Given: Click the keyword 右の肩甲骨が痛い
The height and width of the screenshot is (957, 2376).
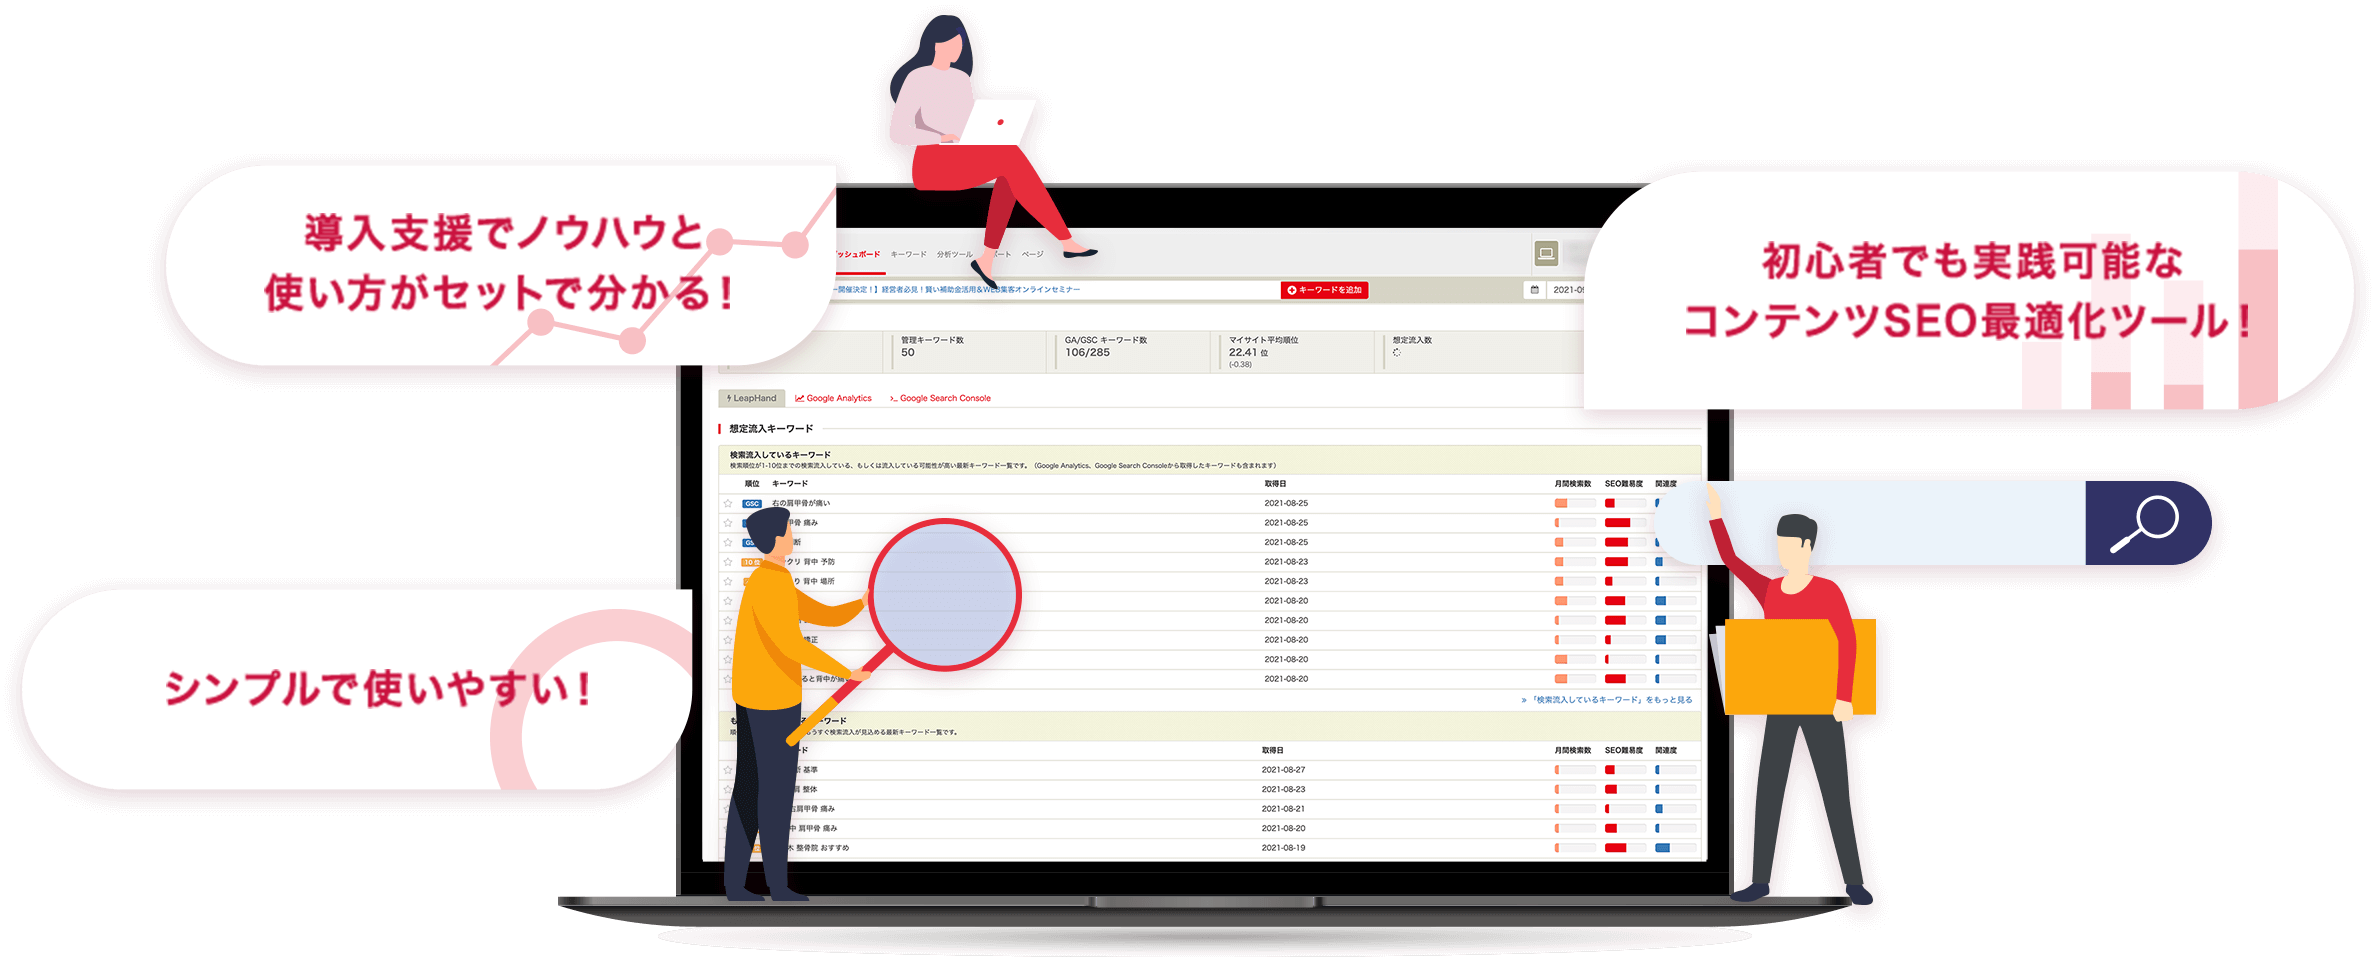Looking at the screenshot, I should point(801,504).
